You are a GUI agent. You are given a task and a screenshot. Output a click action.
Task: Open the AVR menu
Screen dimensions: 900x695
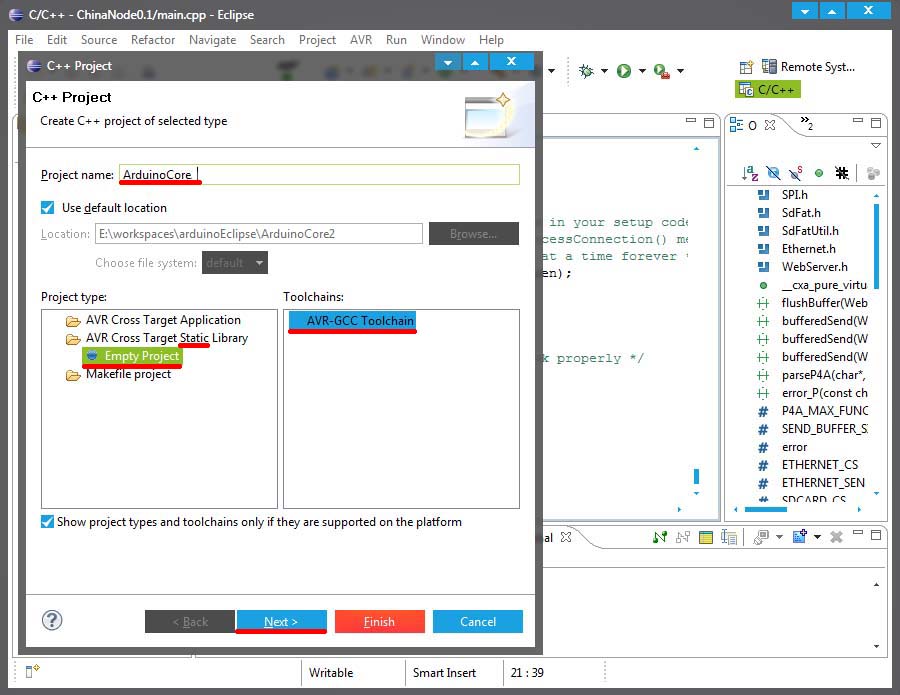pyautogui.click(x=361, y=40)
